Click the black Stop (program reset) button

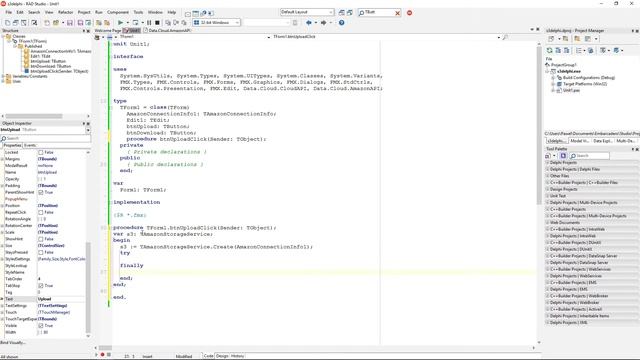tap(157, 23)
